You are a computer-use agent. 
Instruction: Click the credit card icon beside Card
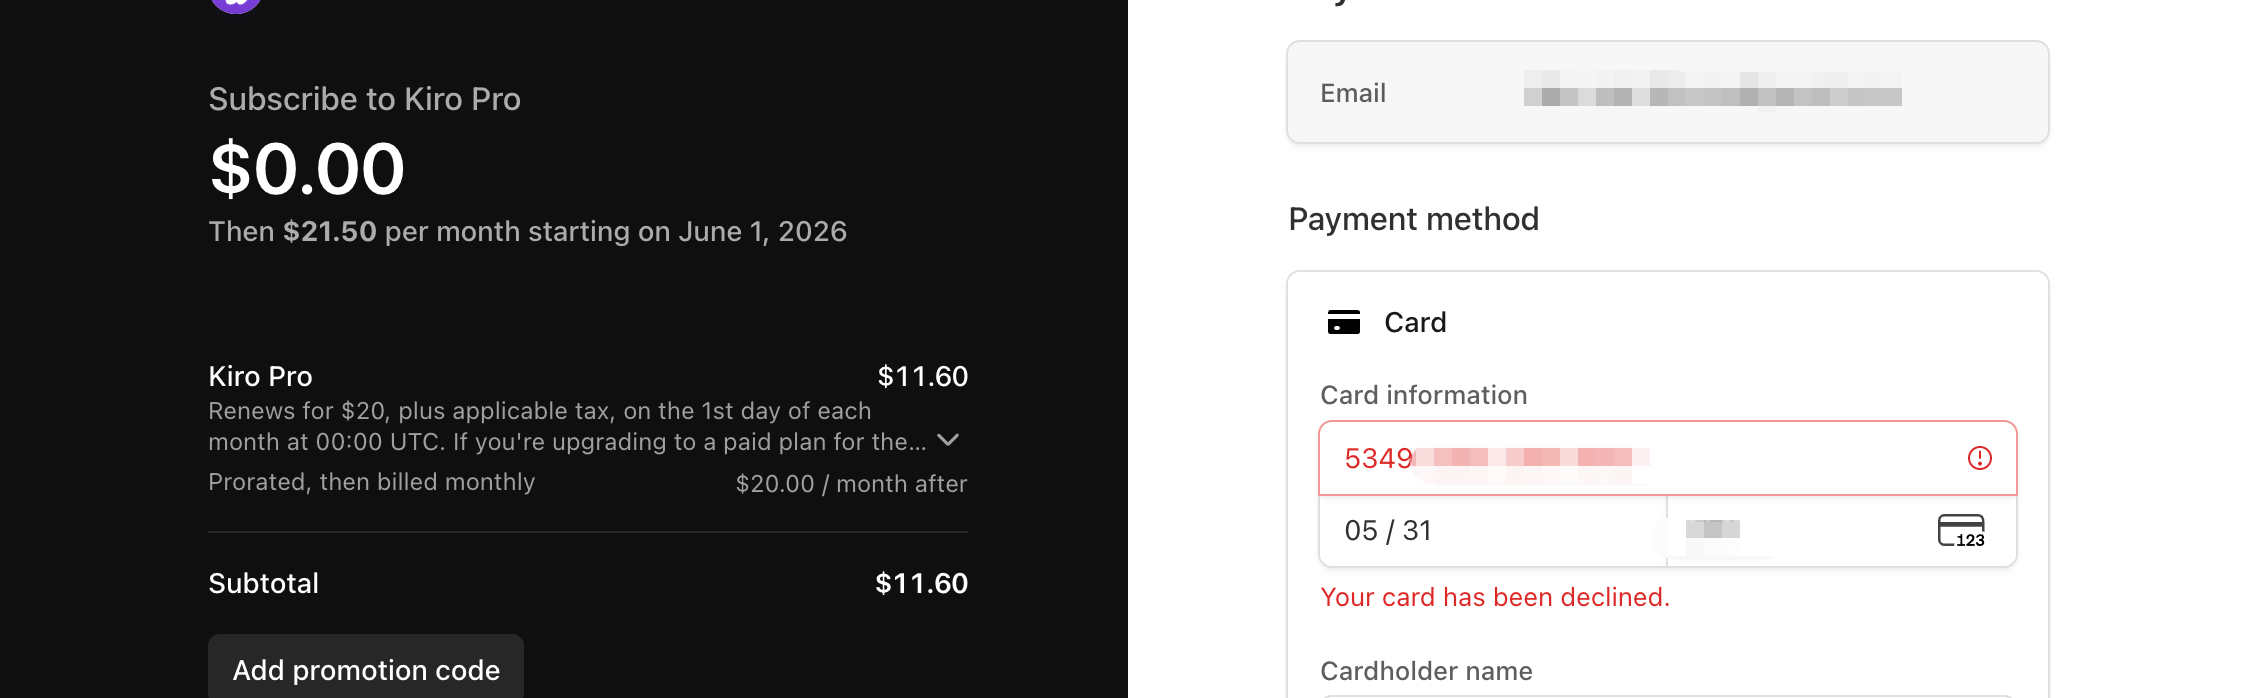click(x=1343, y=322)
